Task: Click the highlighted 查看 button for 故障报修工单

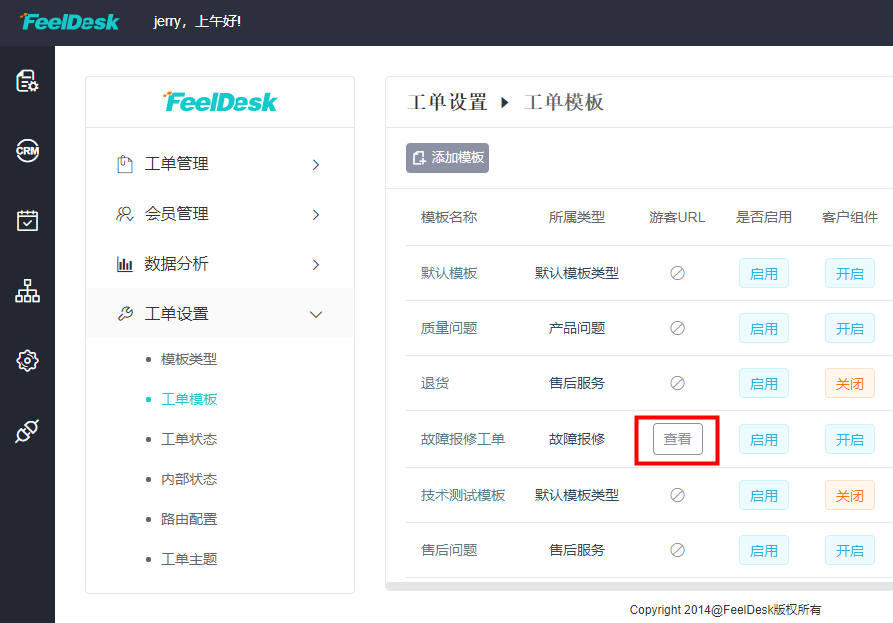Action: click(x=676, y=438)
